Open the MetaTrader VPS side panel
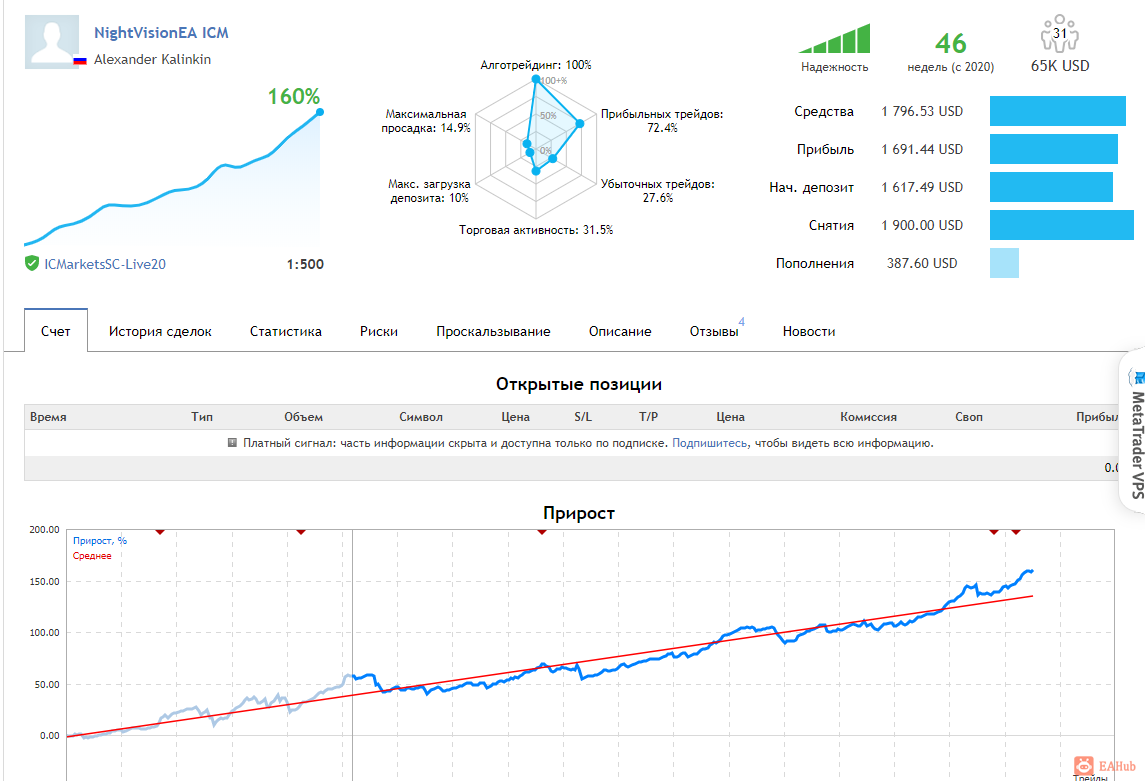Image resolution: width=1145 pixels, height=781 pixels. [x=1133, y=432]
